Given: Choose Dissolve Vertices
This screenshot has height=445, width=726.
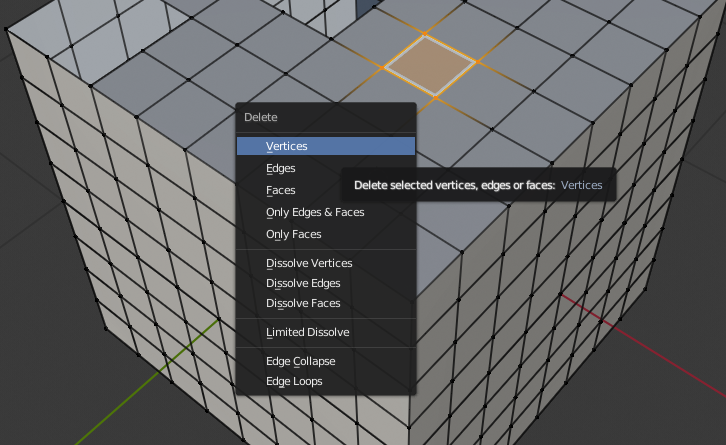Looking at the screenshot, I should tap(326, 263).
